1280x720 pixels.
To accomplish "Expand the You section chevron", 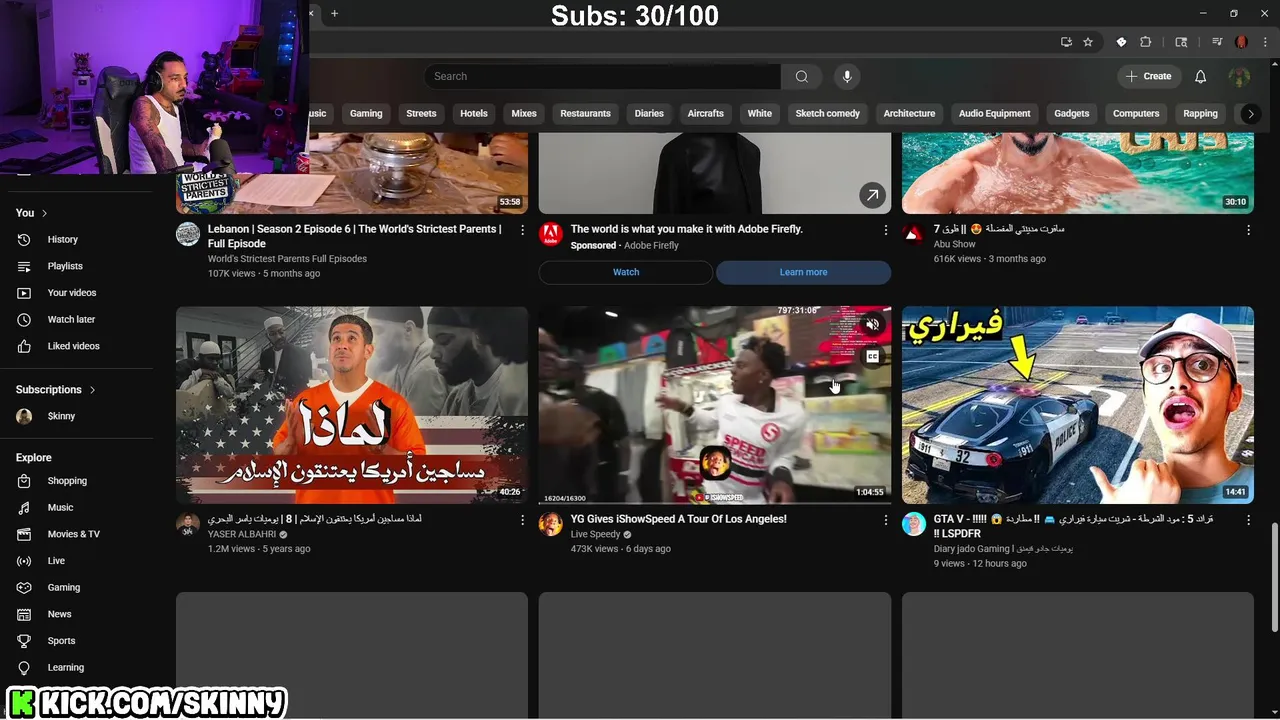I will (44, 213).
